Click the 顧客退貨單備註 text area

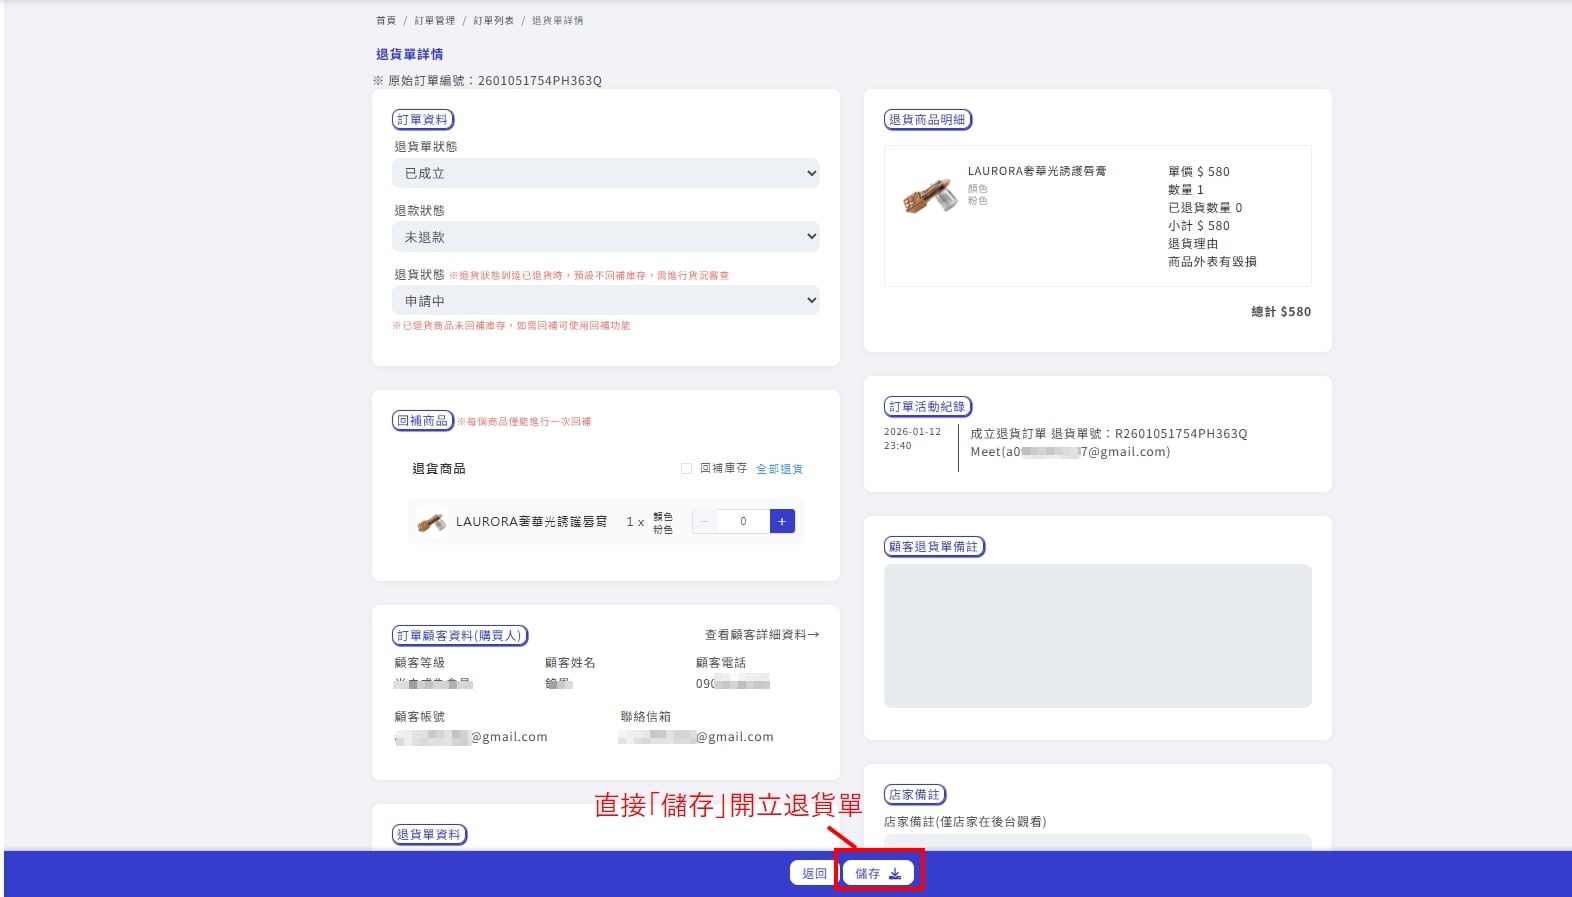click(1098, 636)
